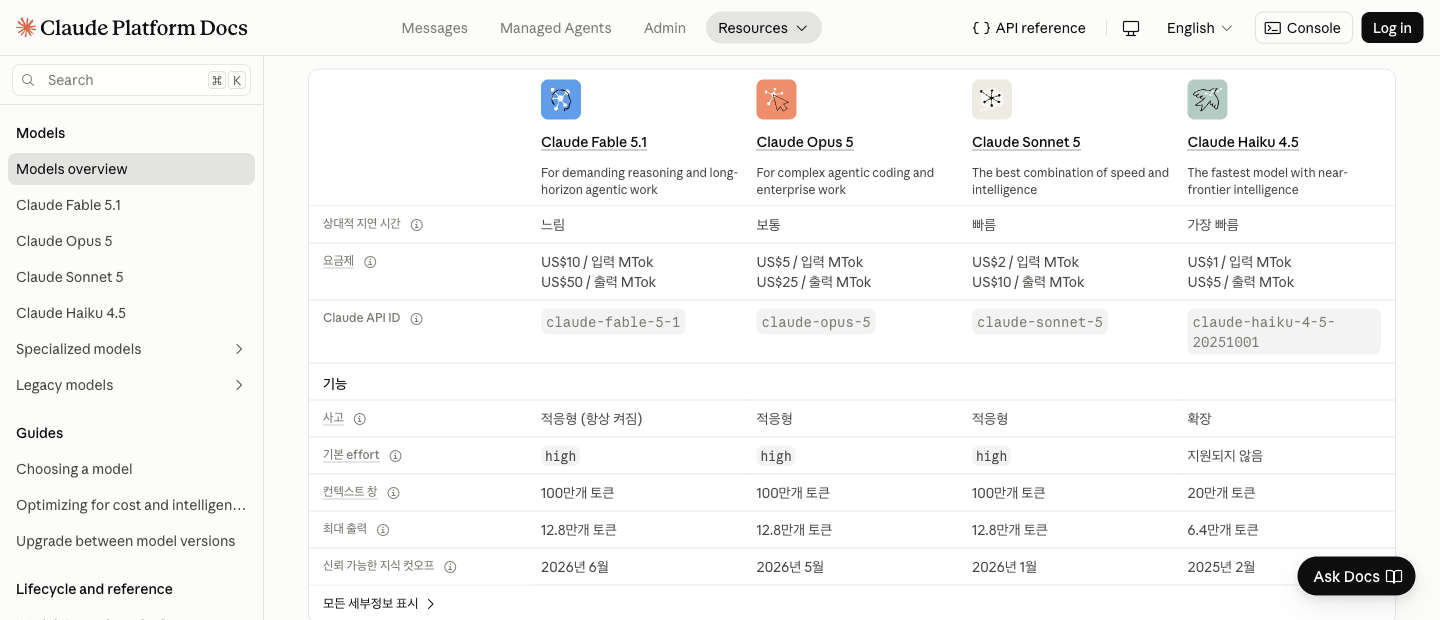
Task: Click the info icon beside 기본 effort
Action: pyautogui.click(x=396, y=456)
